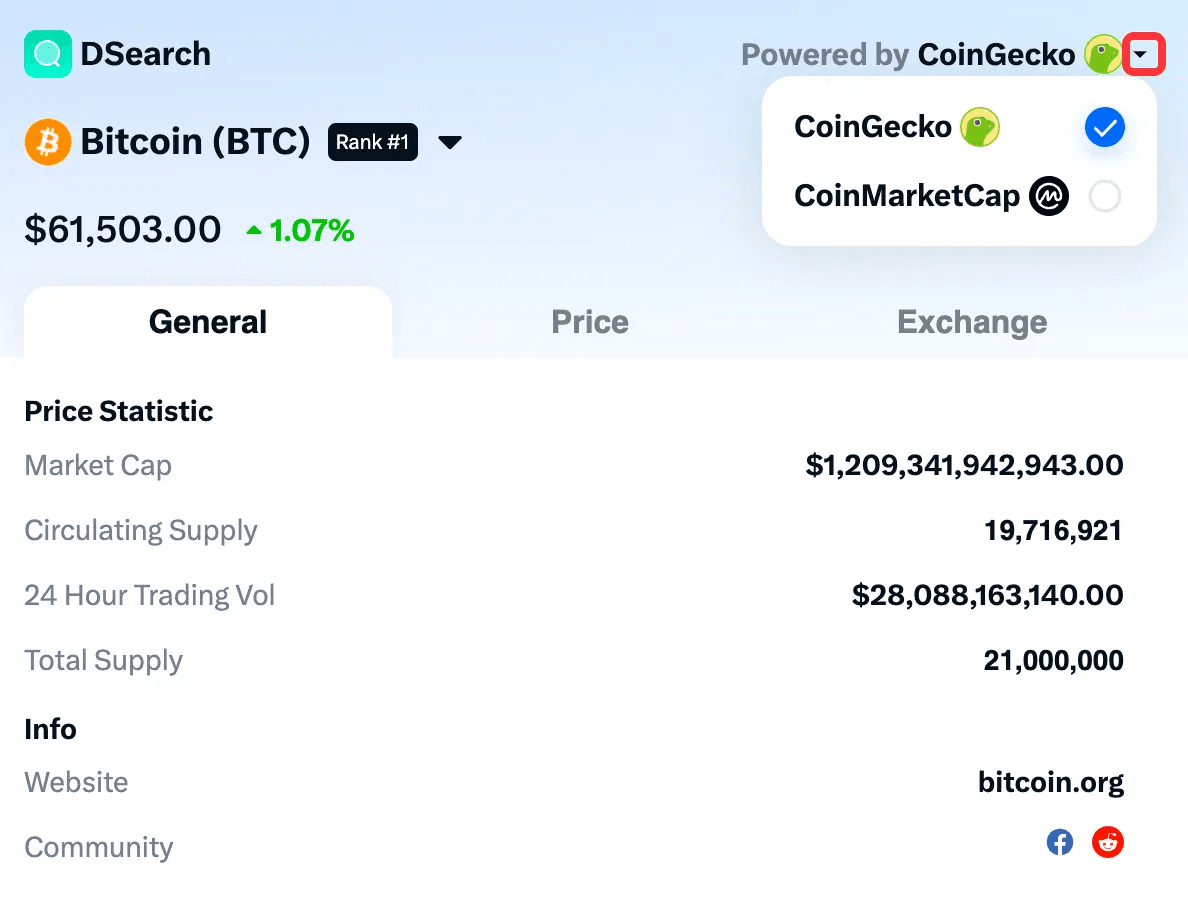
Task: Click the Market Cap value
Action: click(x=964, y=465)
